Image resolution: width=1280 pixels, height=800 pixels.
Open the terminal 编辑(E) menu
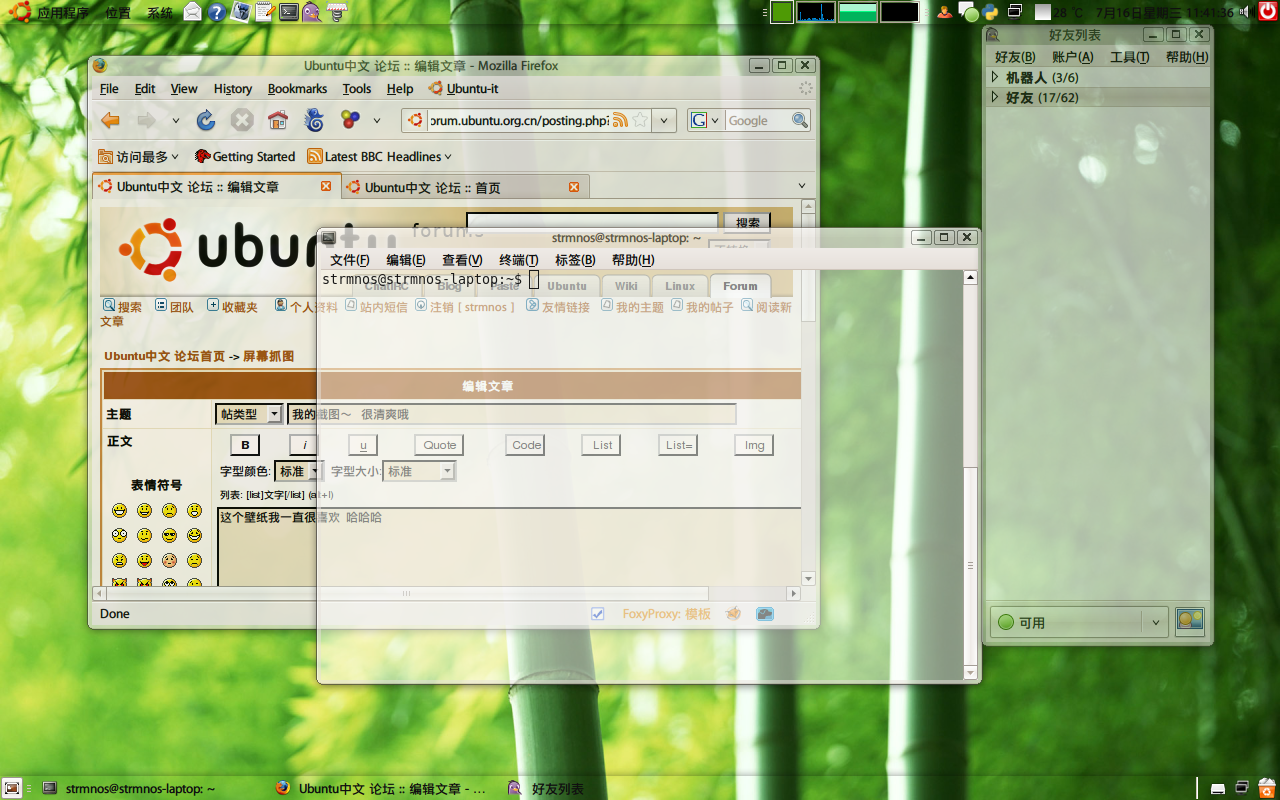[x=406, y=260]
